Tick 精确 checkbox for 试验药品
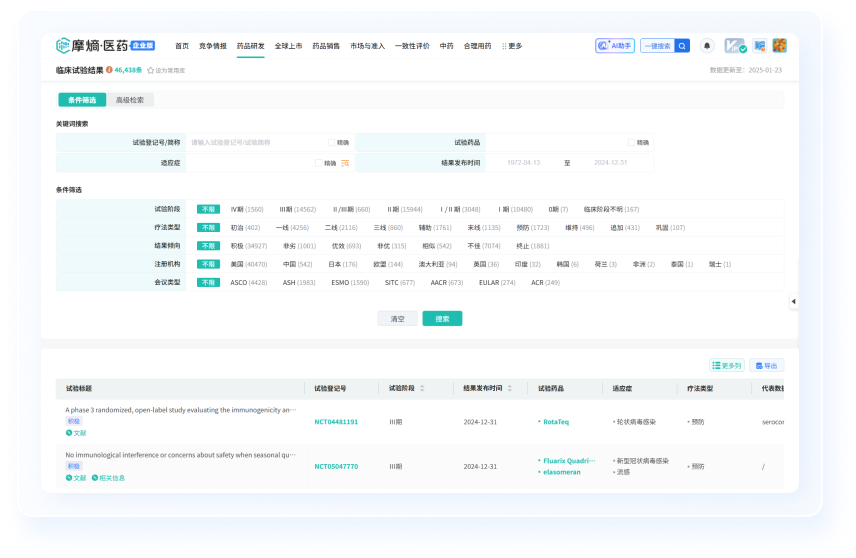 (631, 143)
